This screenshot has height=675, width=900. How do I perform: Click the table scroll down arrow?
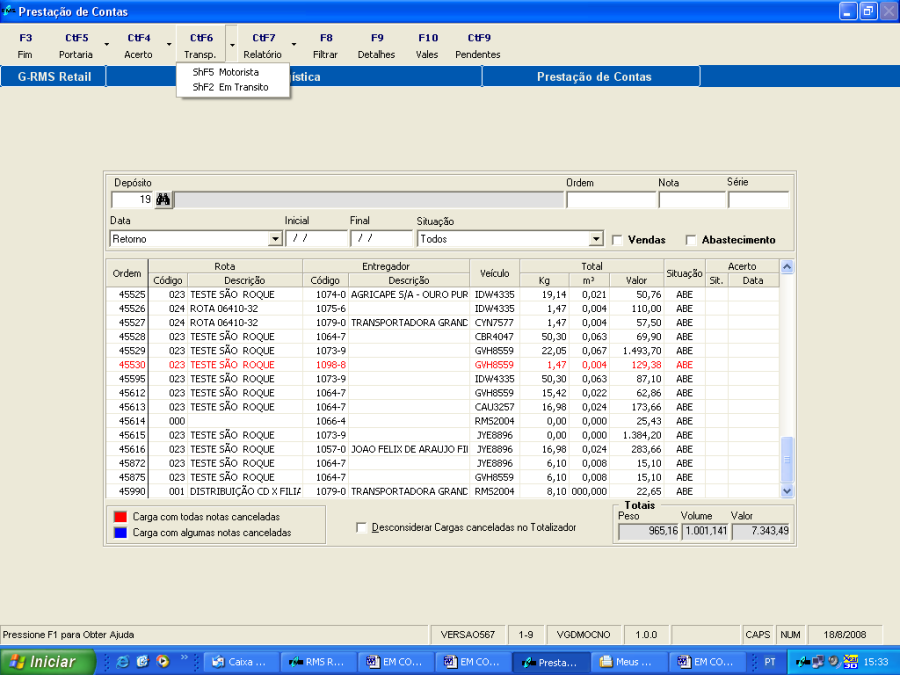[x=787, y=491]
